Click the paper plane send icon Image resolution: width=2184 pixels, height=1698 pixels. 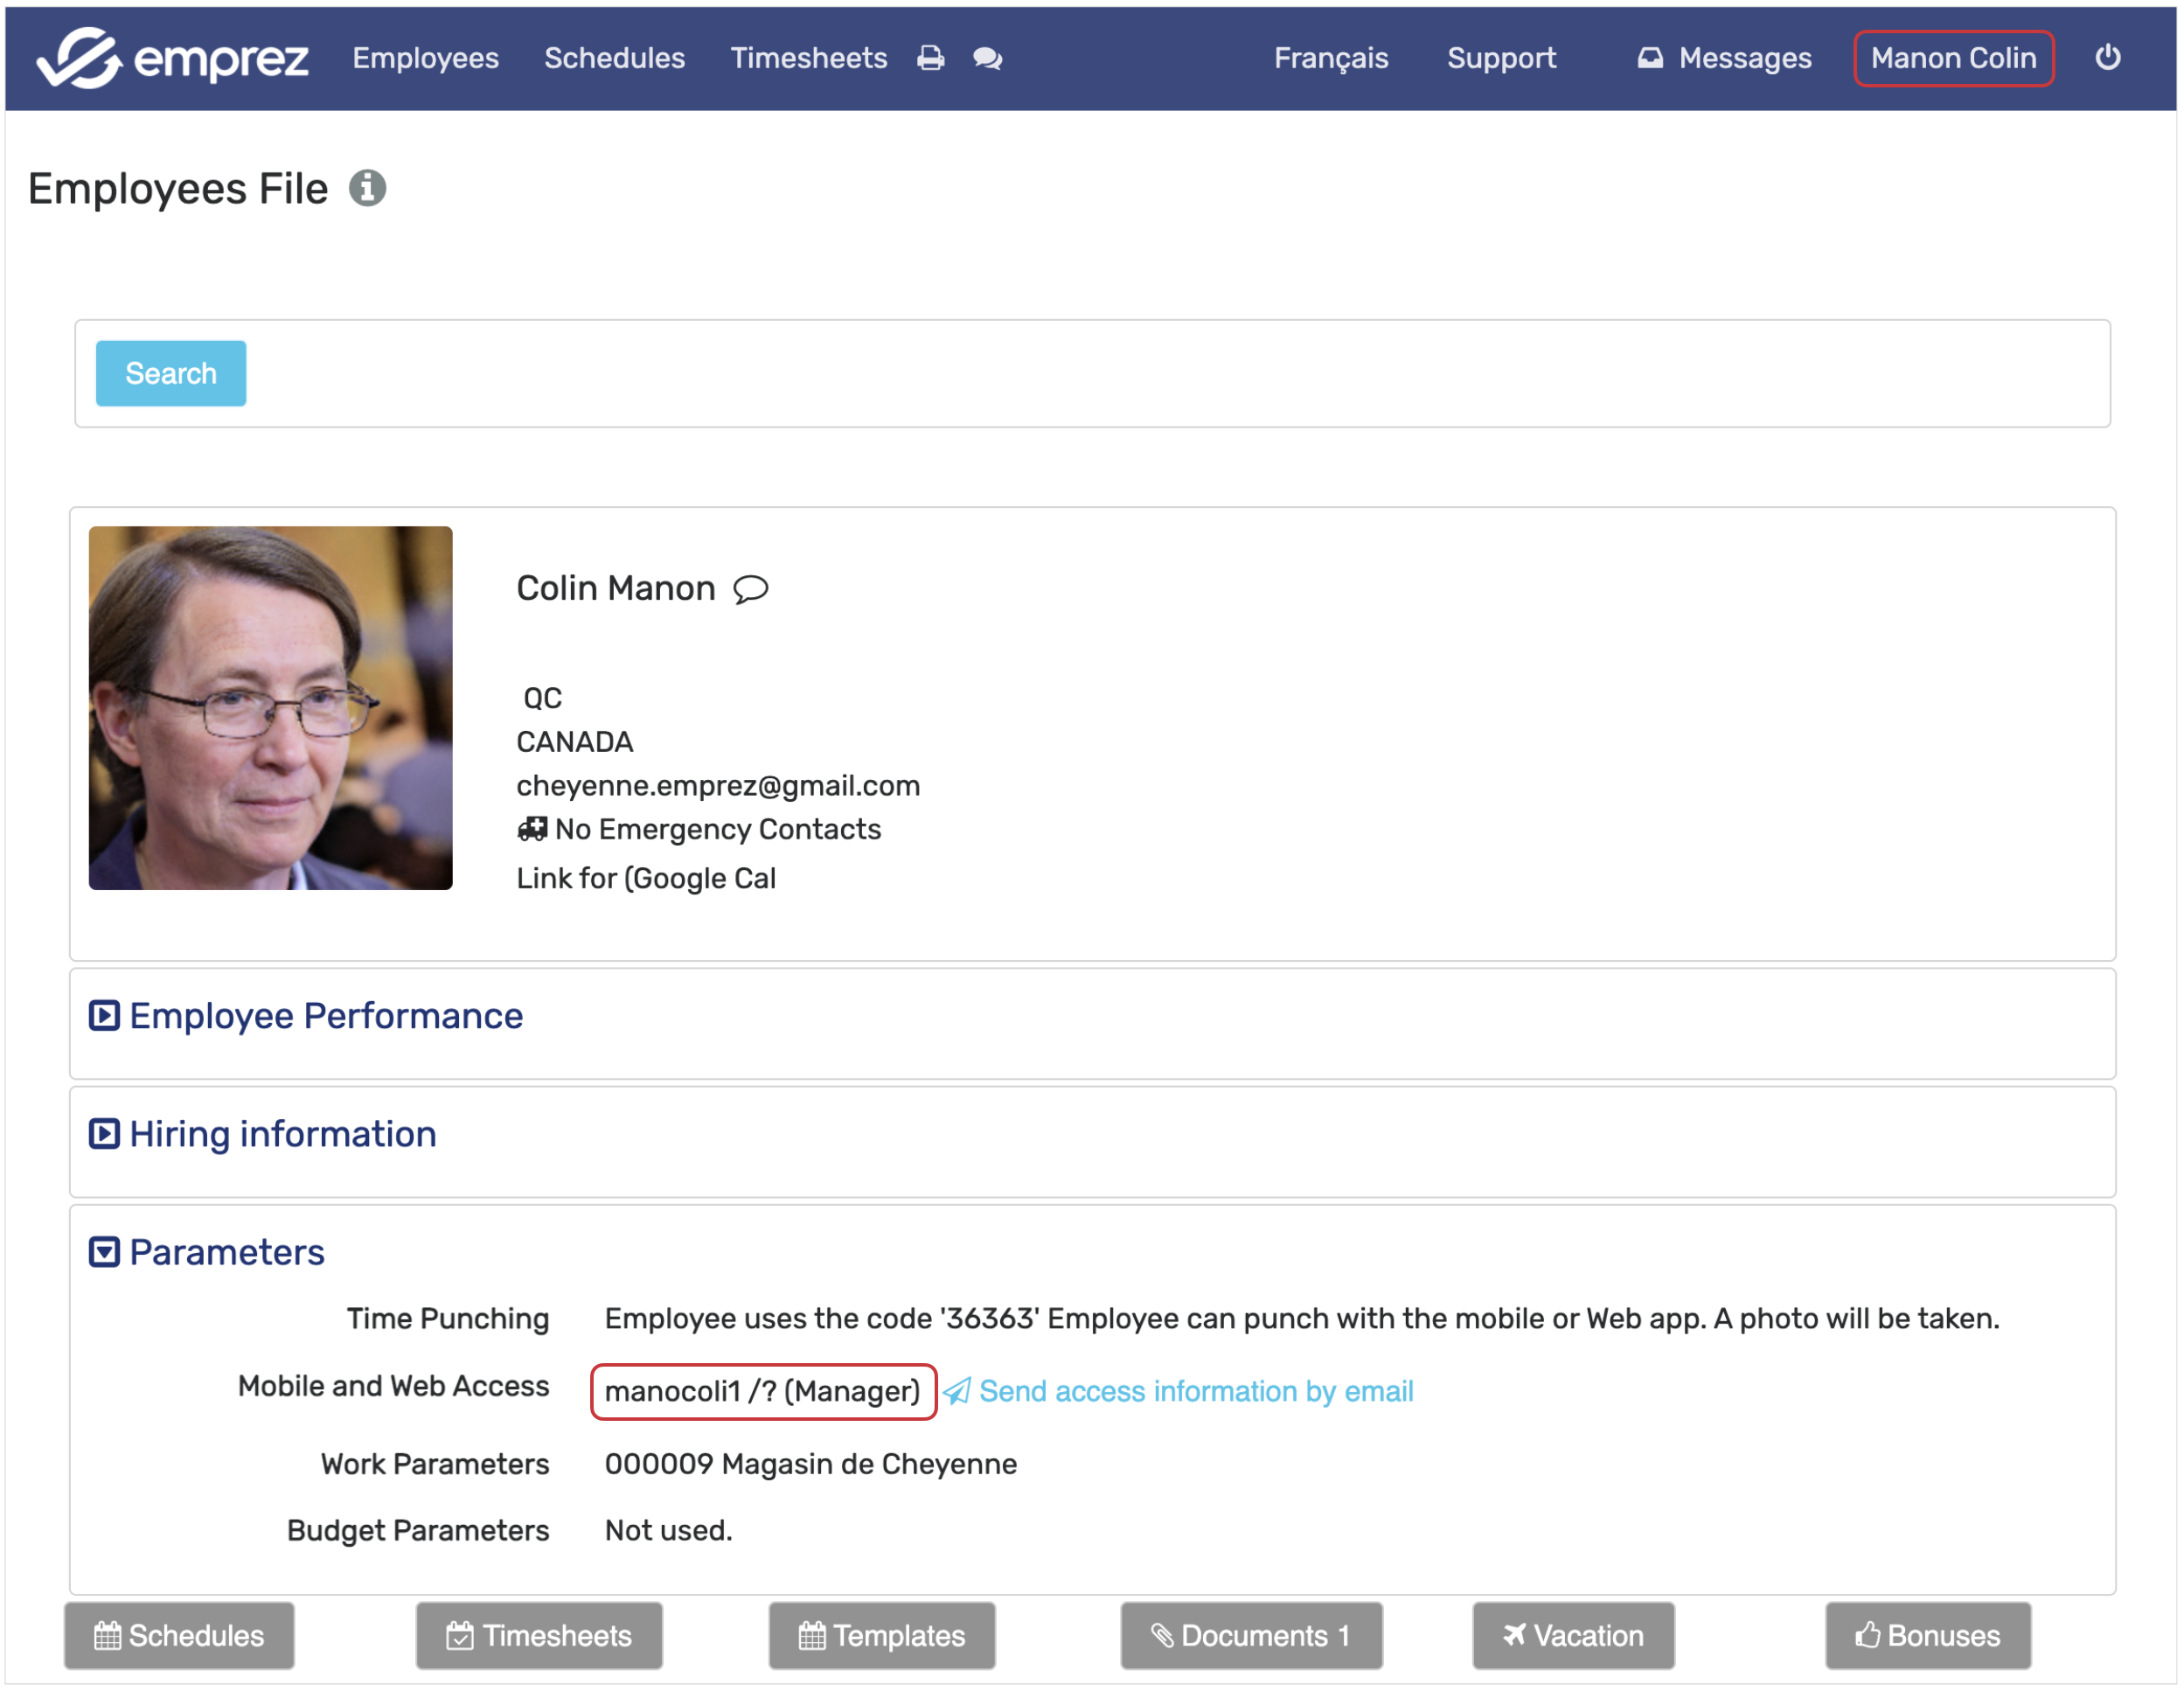(x=957, y=1391)
